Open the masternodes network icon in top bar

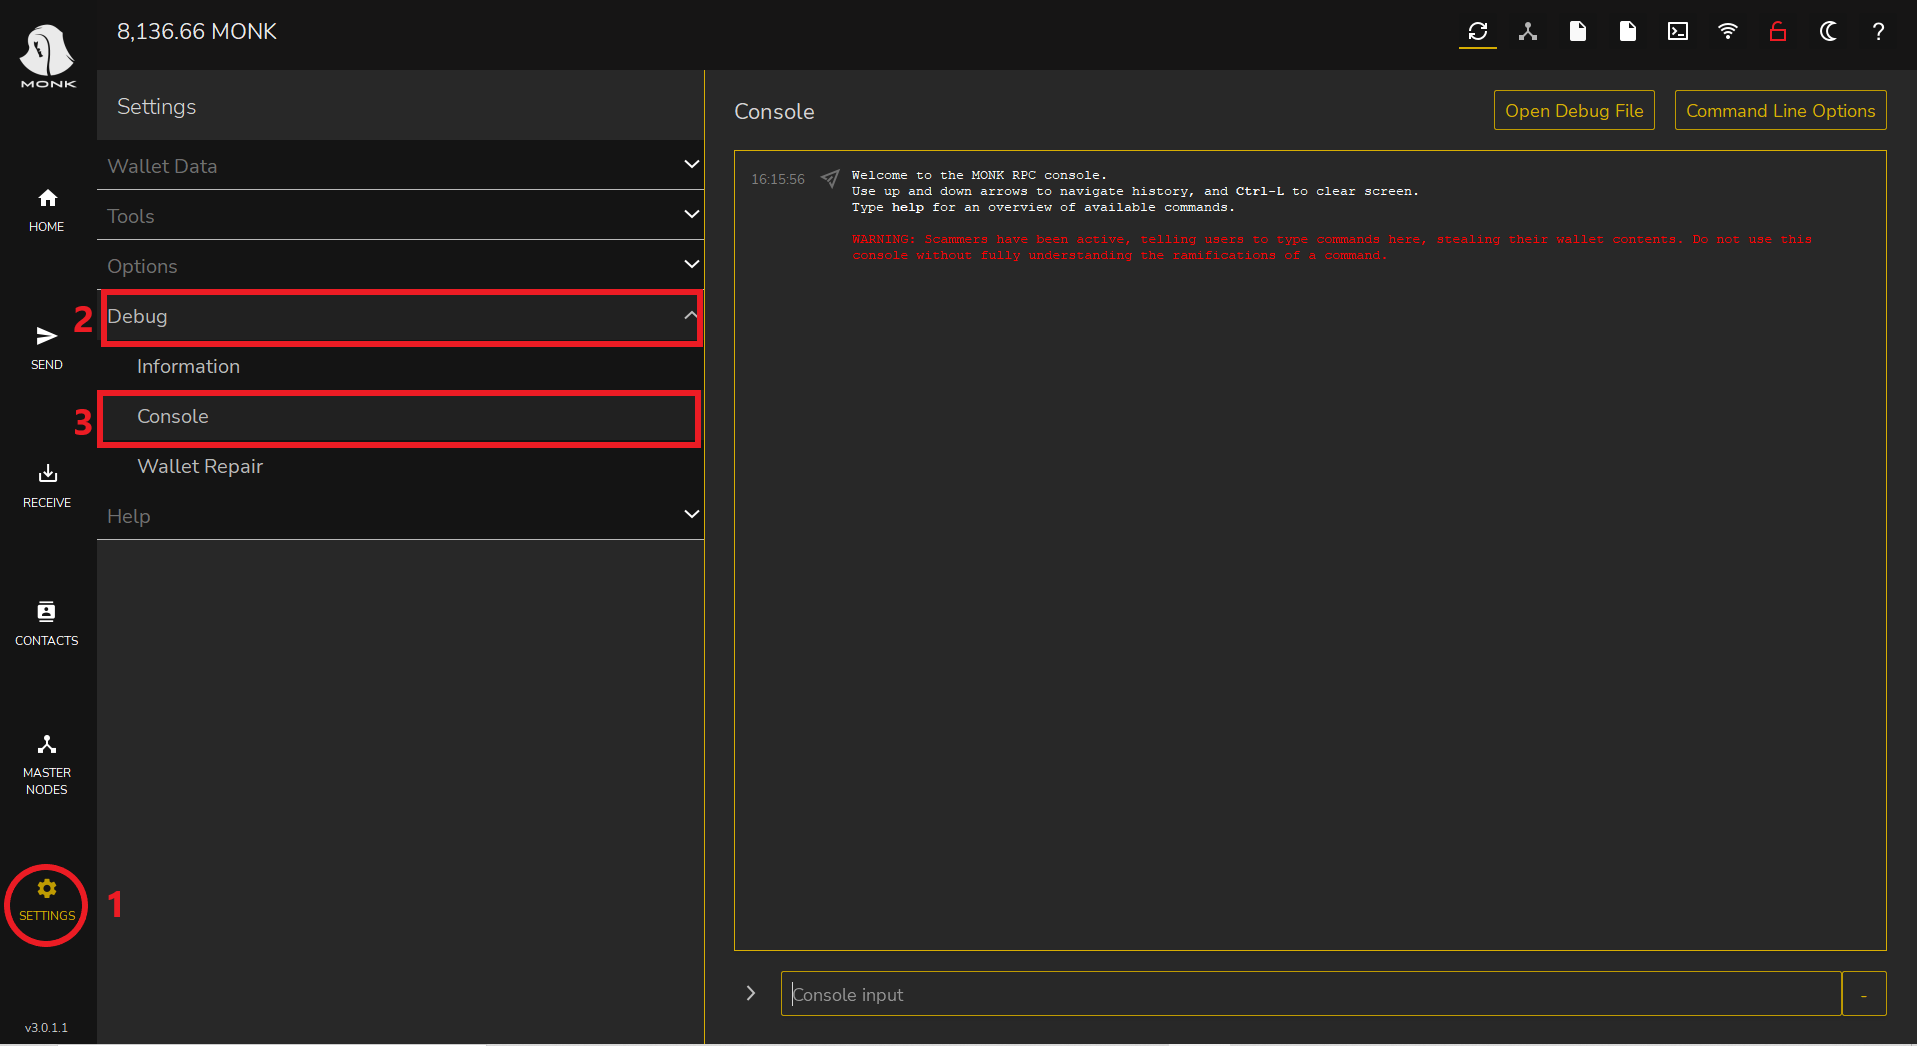tap(1527, 32)
